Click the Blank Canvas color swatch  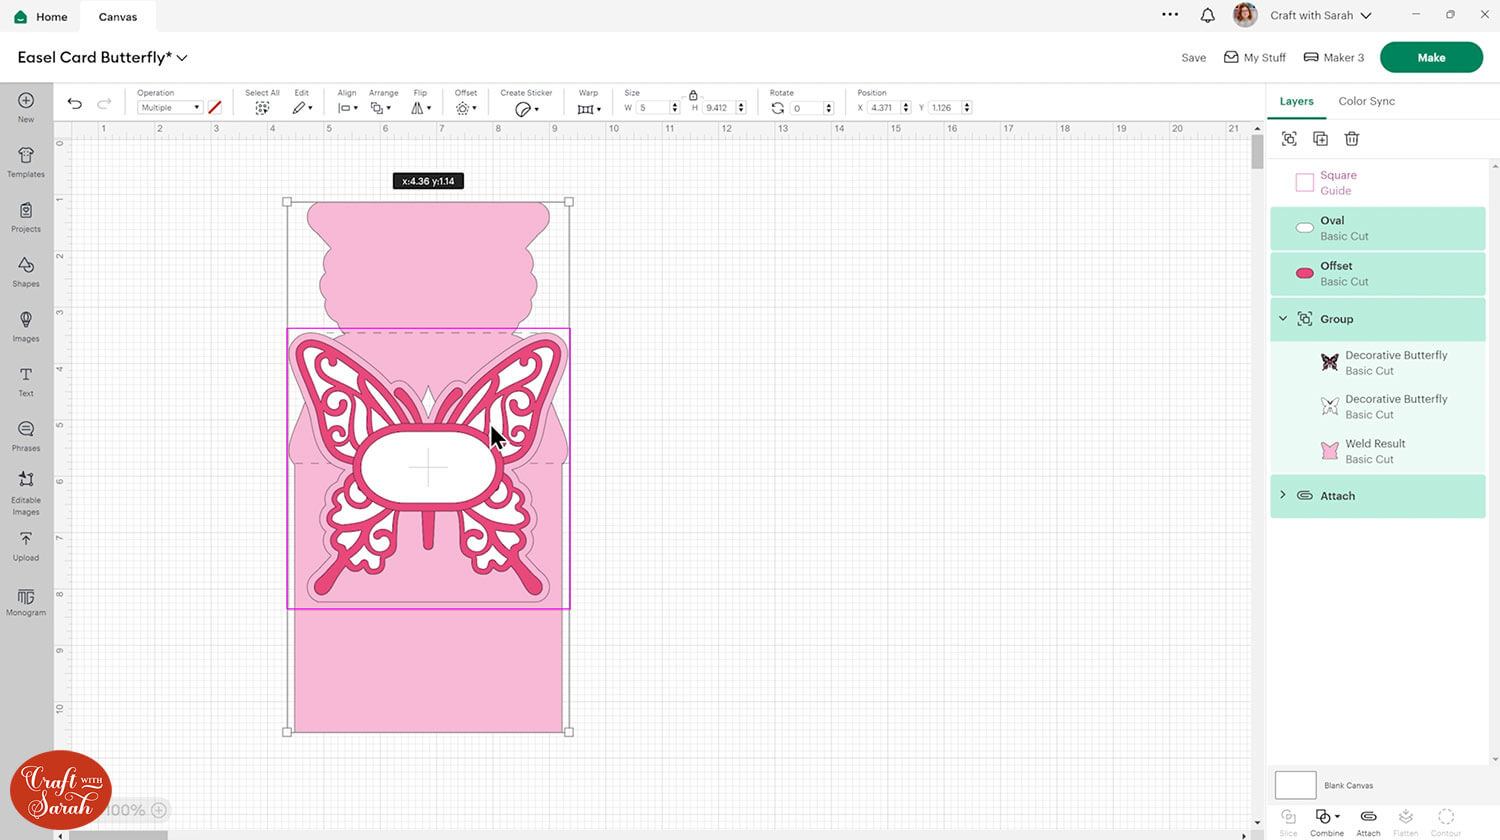click(x=1295, y=785)
